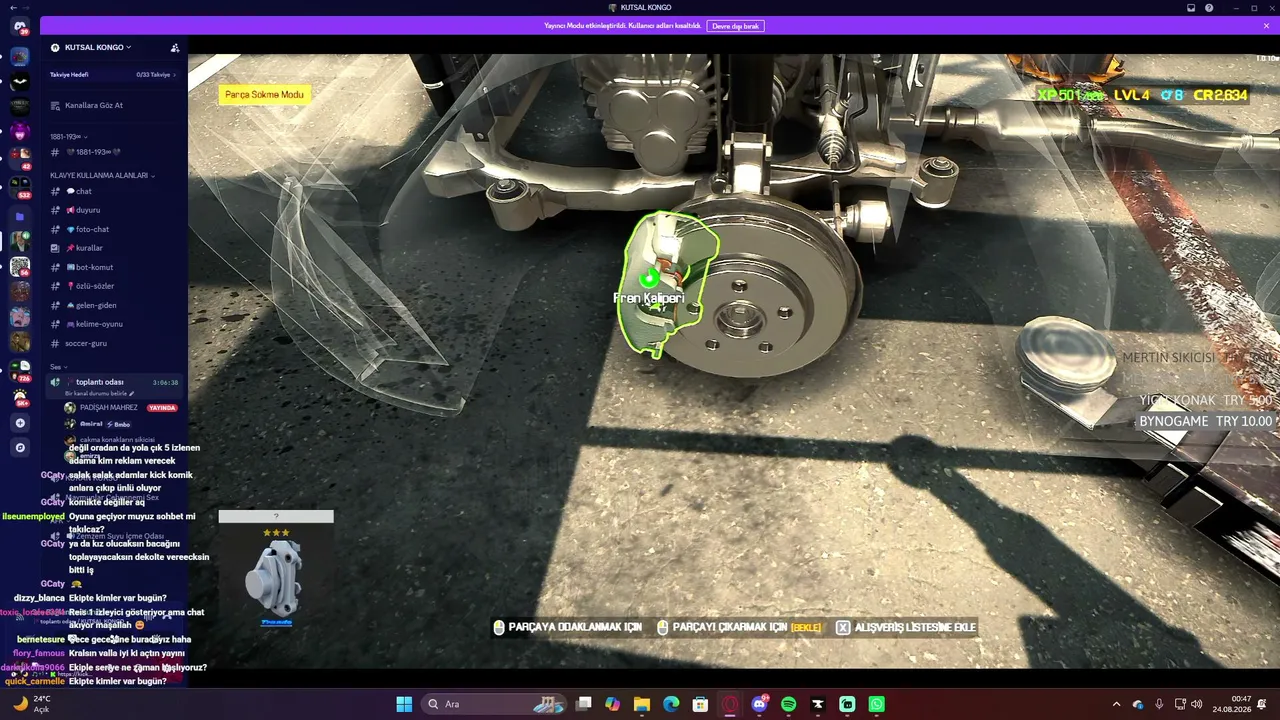Click the BYNOGAME TRY 10.00 donation entry

tap(1206, 421)
